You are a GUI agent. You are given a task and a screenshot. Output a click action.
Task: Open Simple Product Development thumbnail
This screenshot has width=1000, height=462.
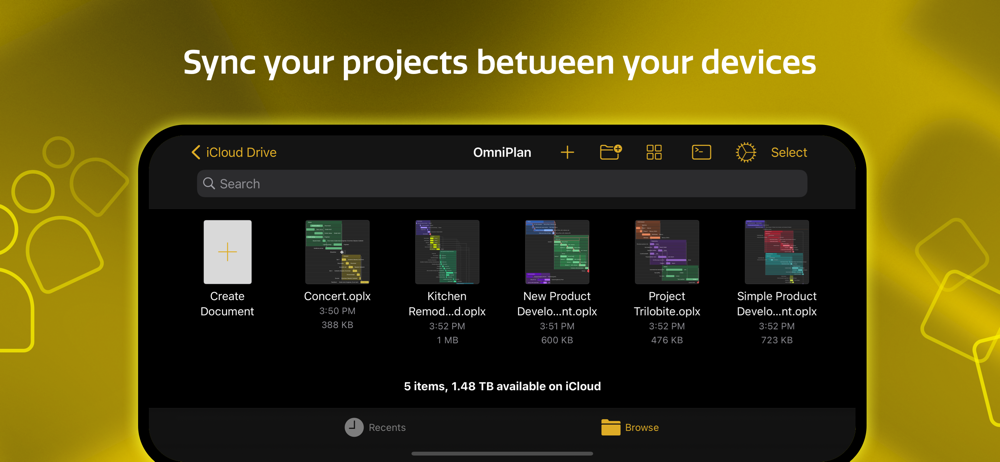click(777, 252)
